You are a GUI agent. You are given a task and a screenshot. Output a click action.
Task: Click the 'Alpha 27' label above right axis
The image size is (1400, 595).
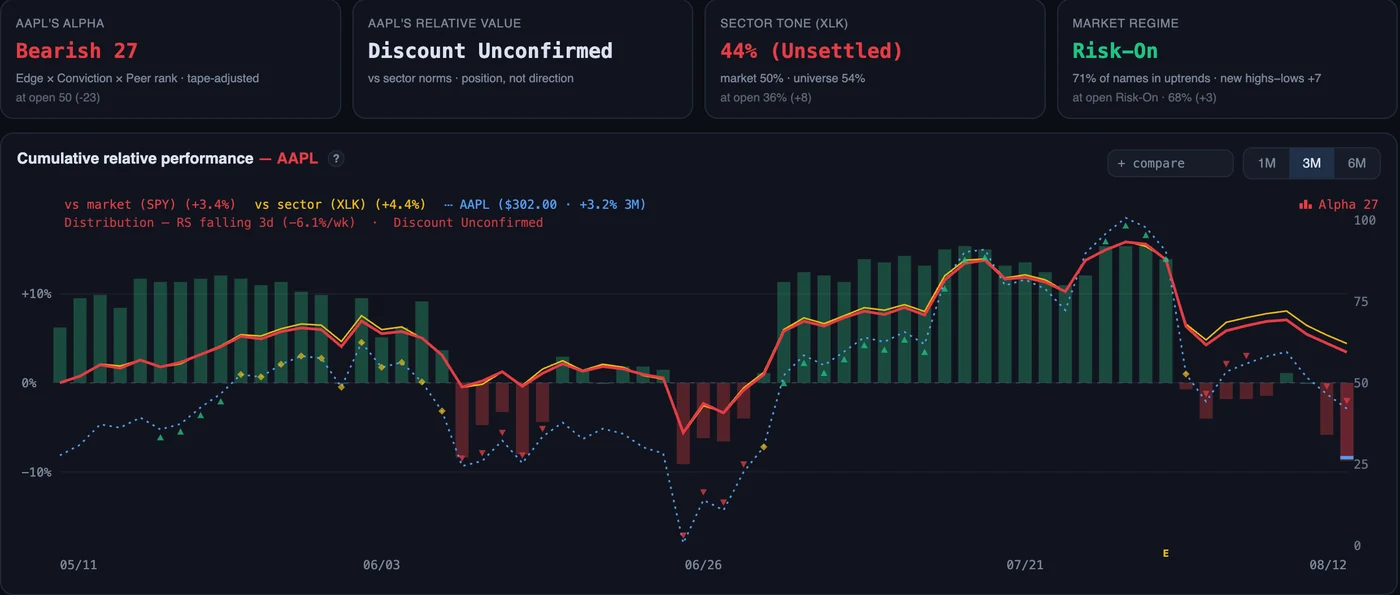[x=1348, y=204]
